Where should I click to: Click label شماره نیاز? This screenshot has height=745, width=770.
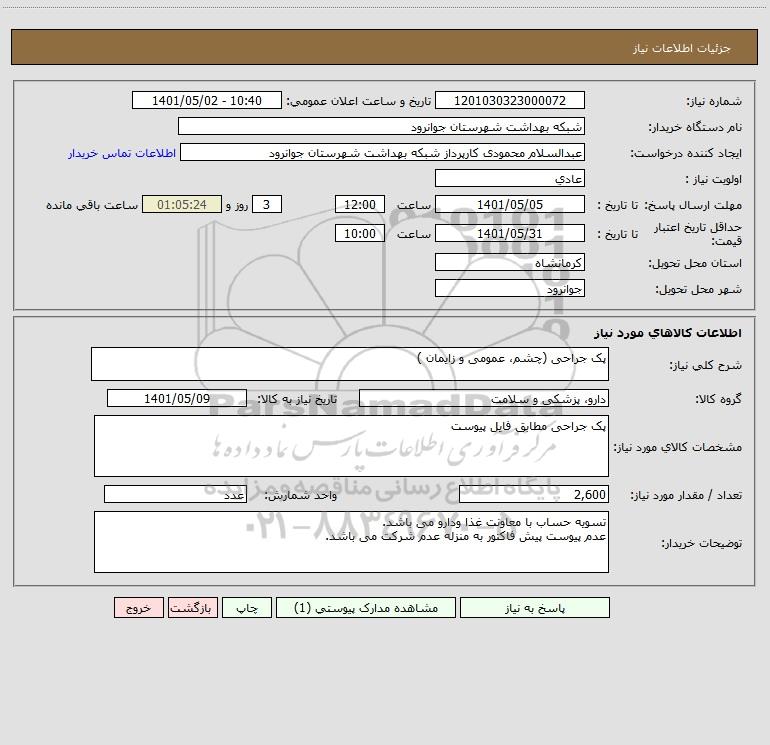[714, 102]
